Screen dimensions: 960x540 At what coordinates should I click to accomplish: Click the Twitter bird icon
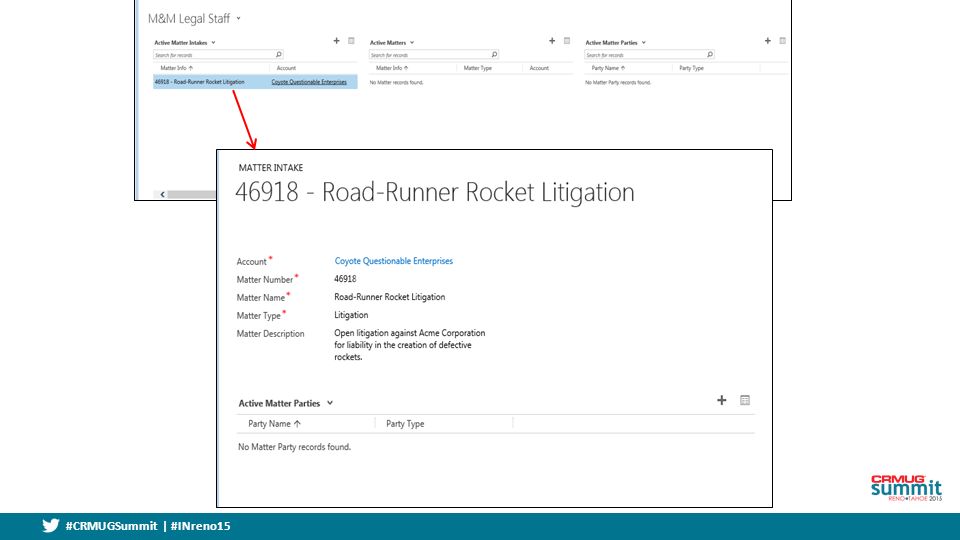(51, 525)
